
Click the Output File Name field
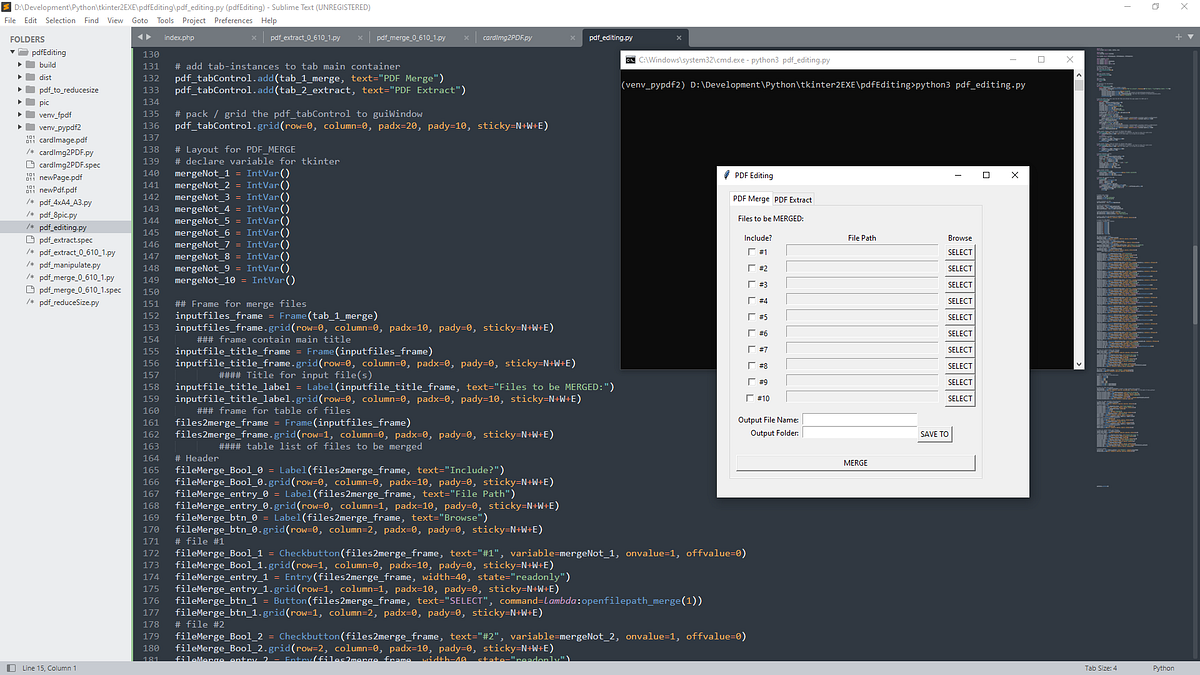point(860,420)
